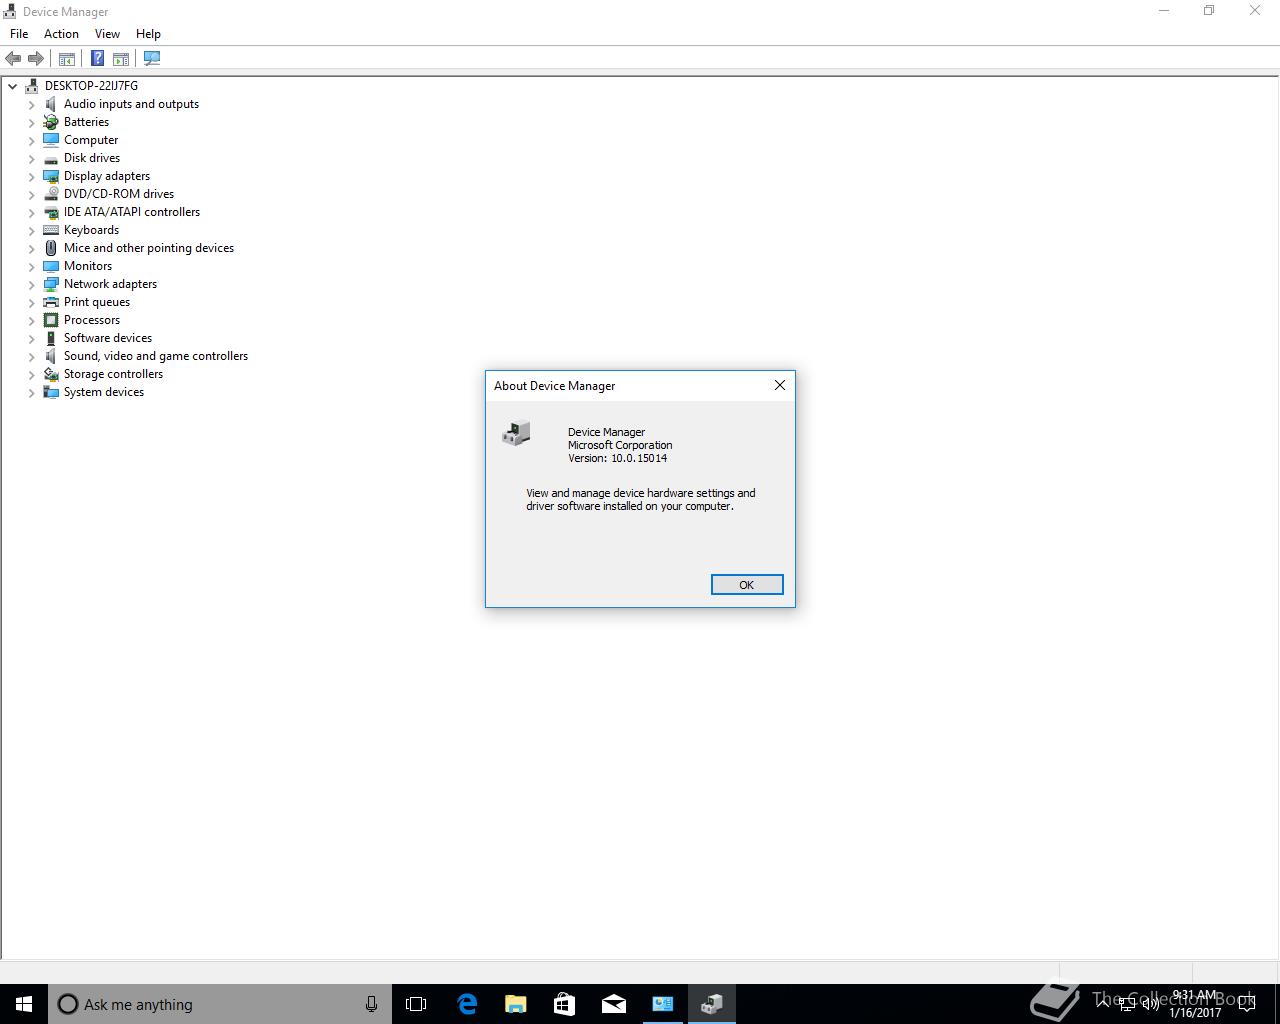The height and width of the screenshot is (1024, 1280).
Task: Click the Disk drives category icon
Action: [x=51, y=158]
